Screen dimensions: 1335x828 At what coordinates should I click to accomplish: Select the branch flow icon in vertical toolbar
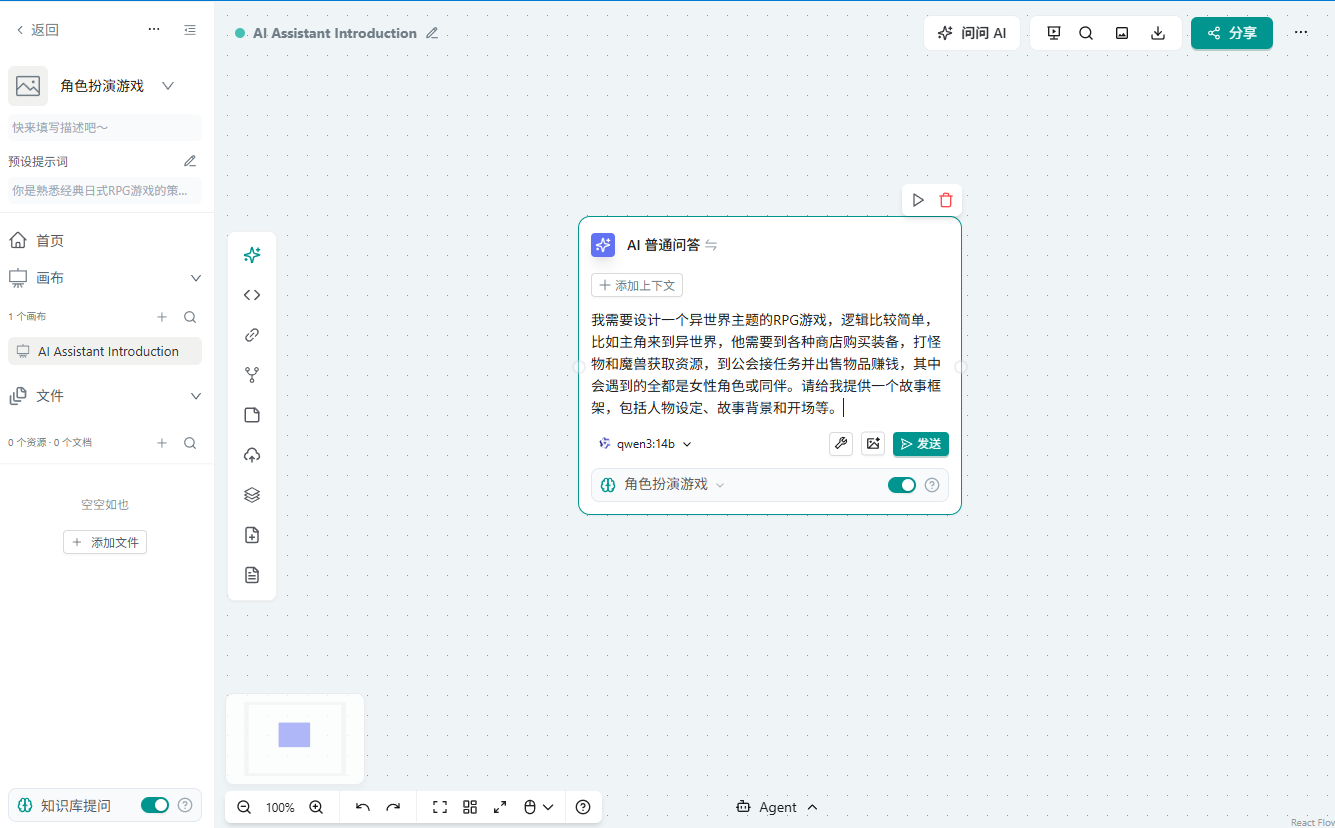point(252,375)
